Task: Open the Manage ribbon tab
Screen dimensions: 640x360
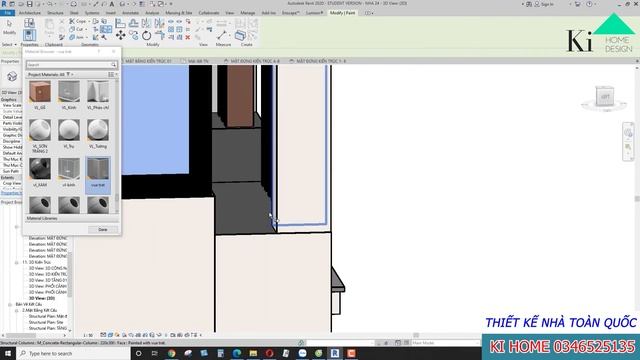Action: coord(247,13)
